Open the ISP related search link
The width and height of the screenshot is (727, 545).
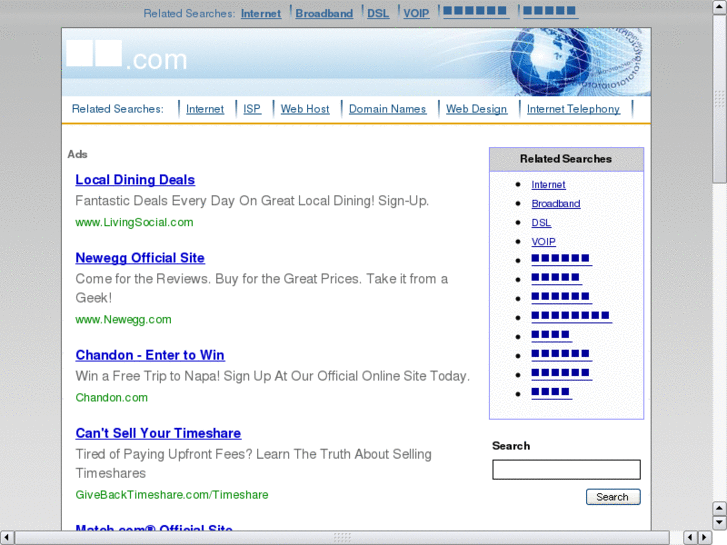pos(252,109)
